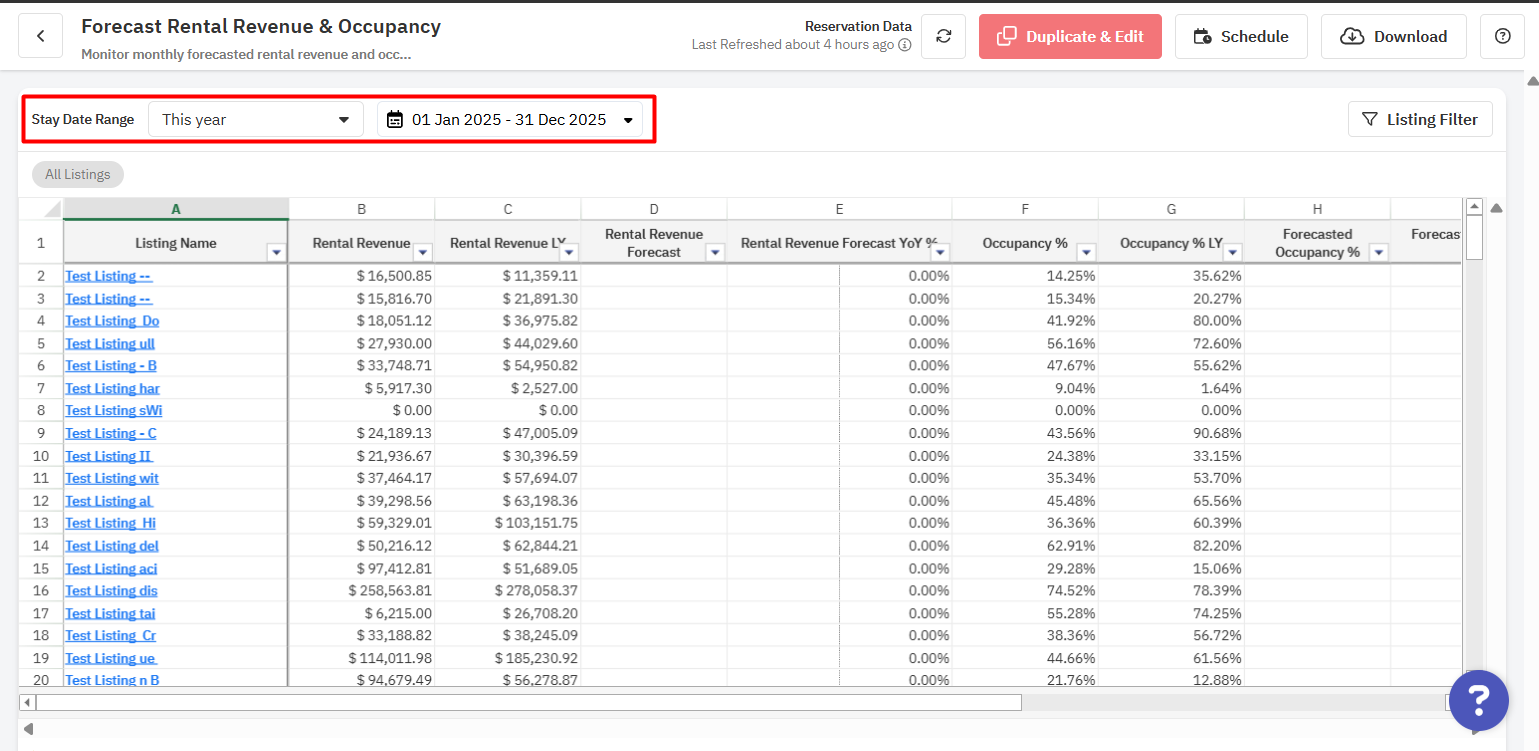Screen dimensions: 1539x751
Task: Click the horizontal scrollbar of the spreadsheet
Action: (x=529, y=702)
